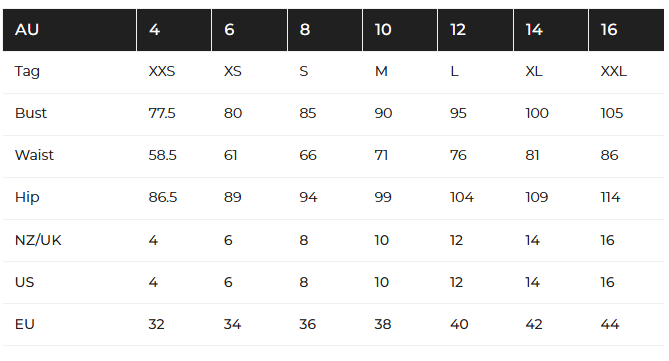Select the size 10 column header
The height and width of the screenshot is (361, 669).
[x=400, y=30]
